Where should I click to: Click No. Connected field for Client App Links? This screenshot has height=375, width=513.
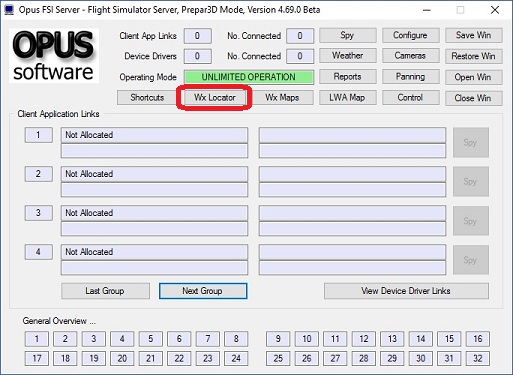pyautogui.click(x=300, y=36)
